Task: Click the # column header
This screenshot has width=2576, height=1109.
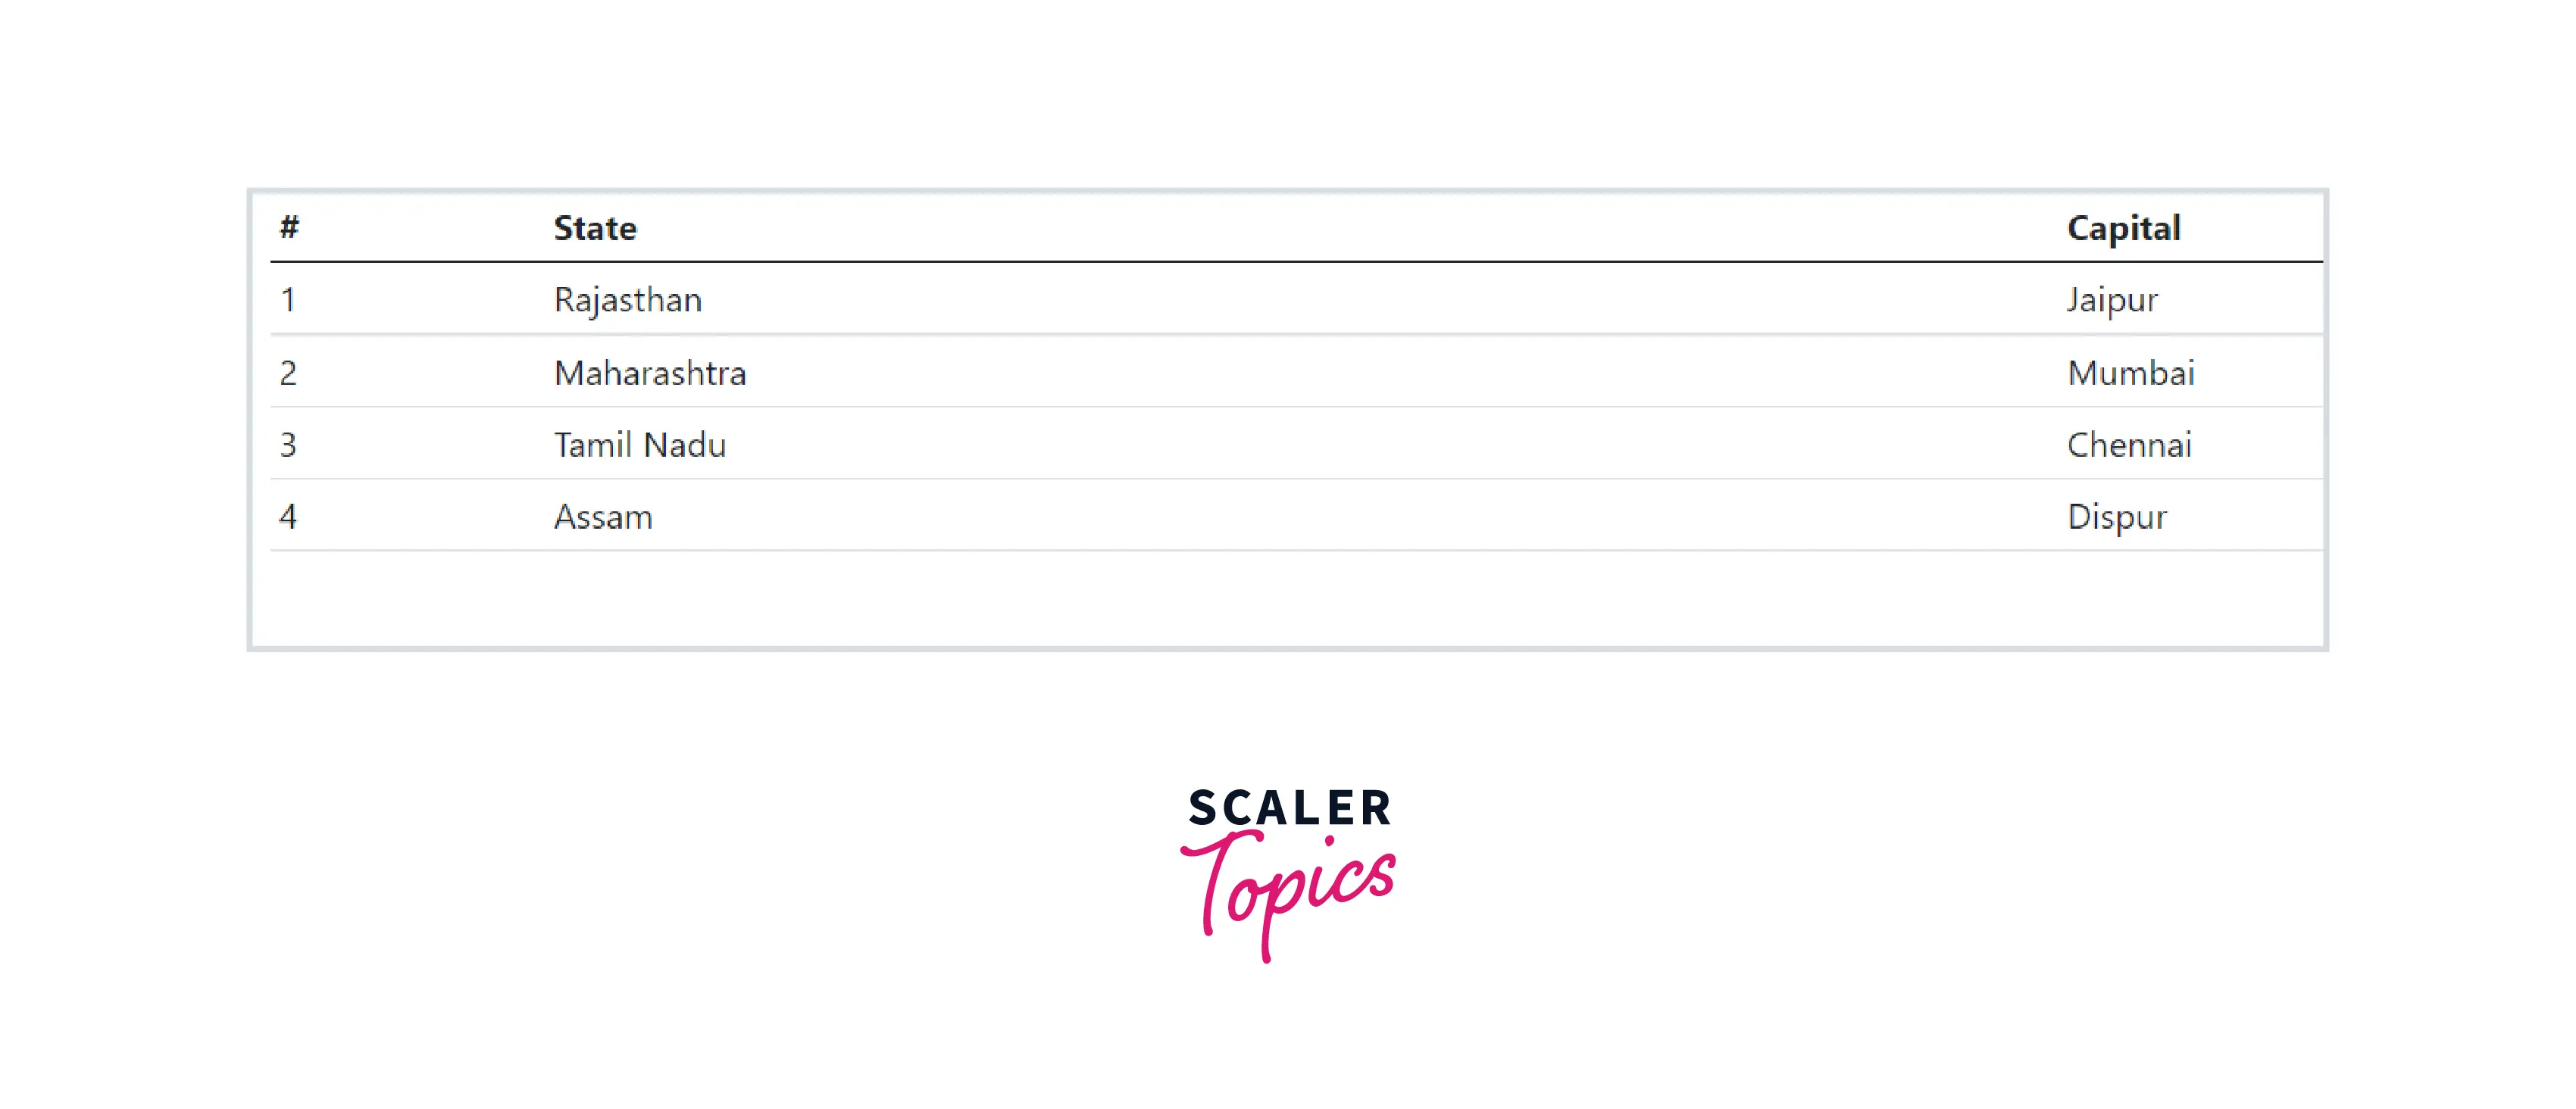Action: click(x=289, y=228)
